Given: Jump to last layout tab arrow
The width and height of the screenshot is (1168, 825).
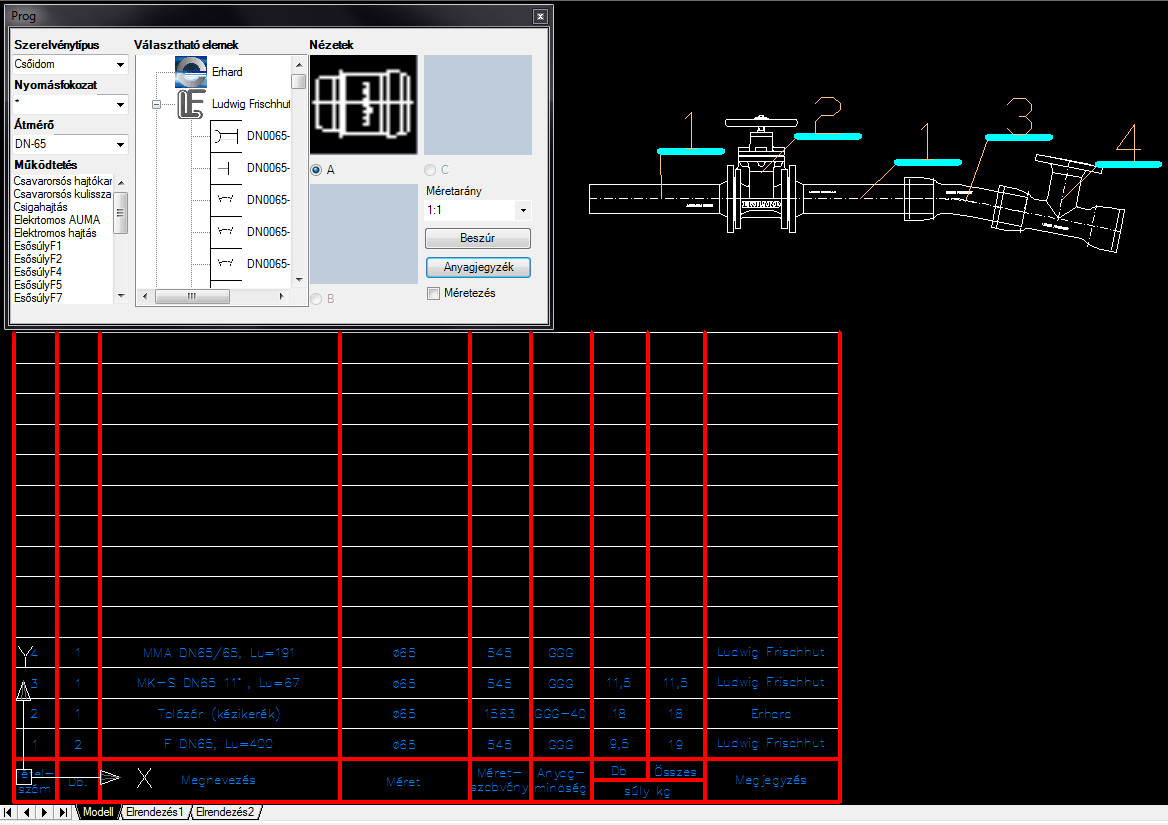Looking at the screenshot, I should pyautogui.click(x=64, y=812).
